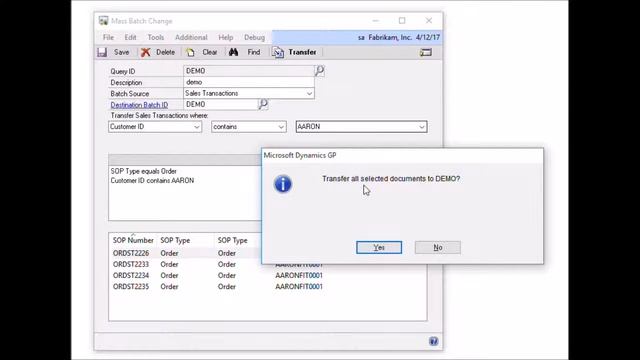Click the date 4/12/17 in header
This screenshot has width=640, height=360.
tap(428, 37)
